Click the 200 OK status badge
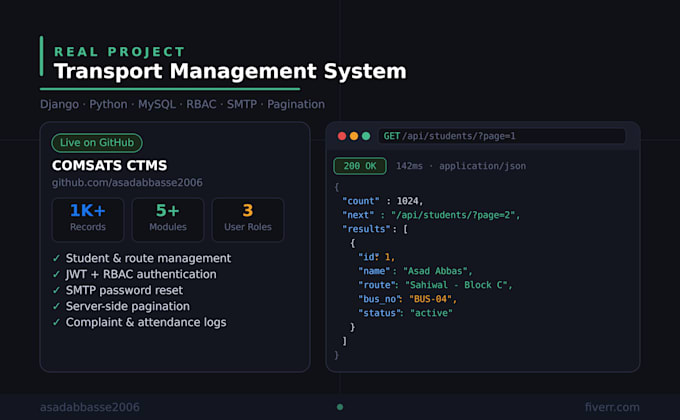The height and width of the screenshot is (420, 680). 360,166
